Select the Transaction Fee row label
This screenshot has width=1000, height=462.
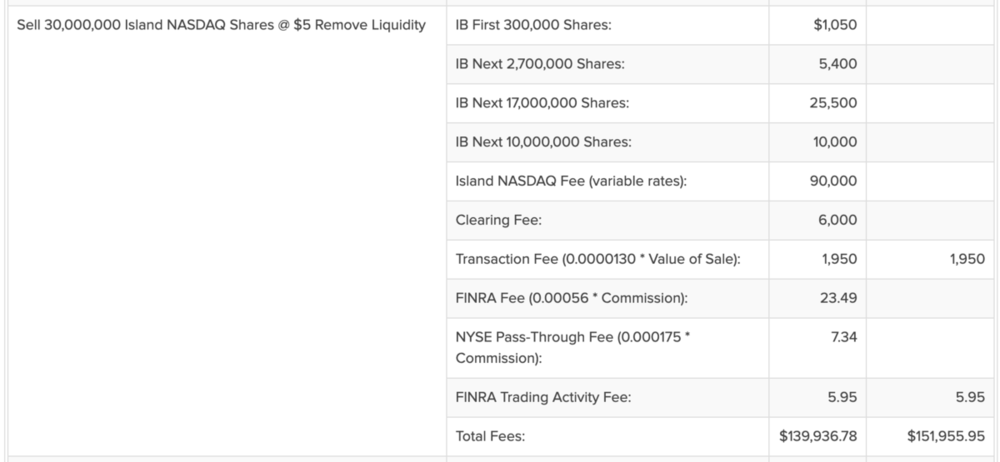597,259
